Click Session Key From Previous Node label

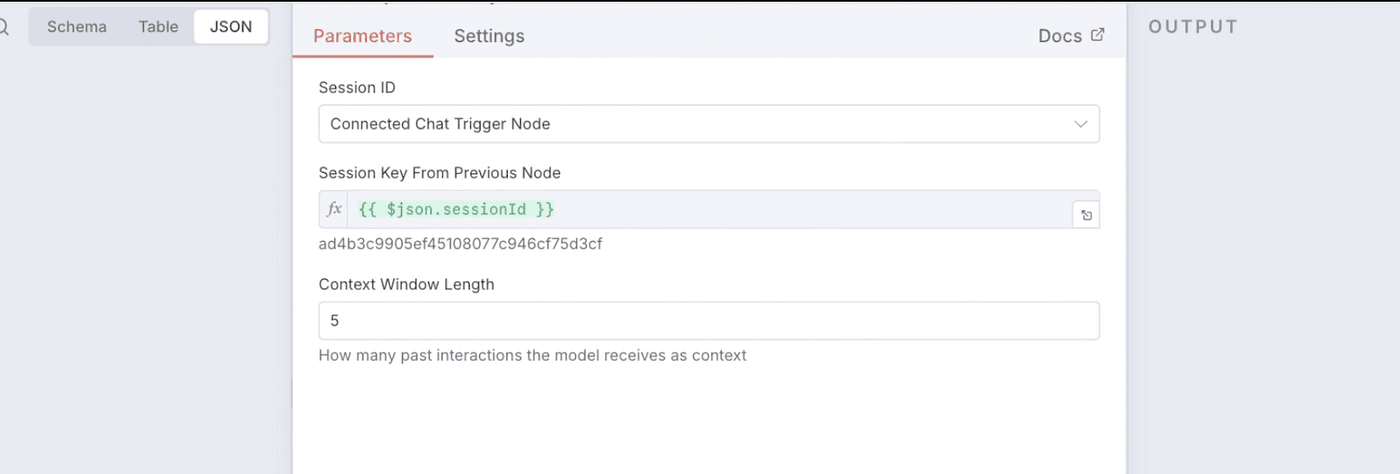click(x=439, y=173)
